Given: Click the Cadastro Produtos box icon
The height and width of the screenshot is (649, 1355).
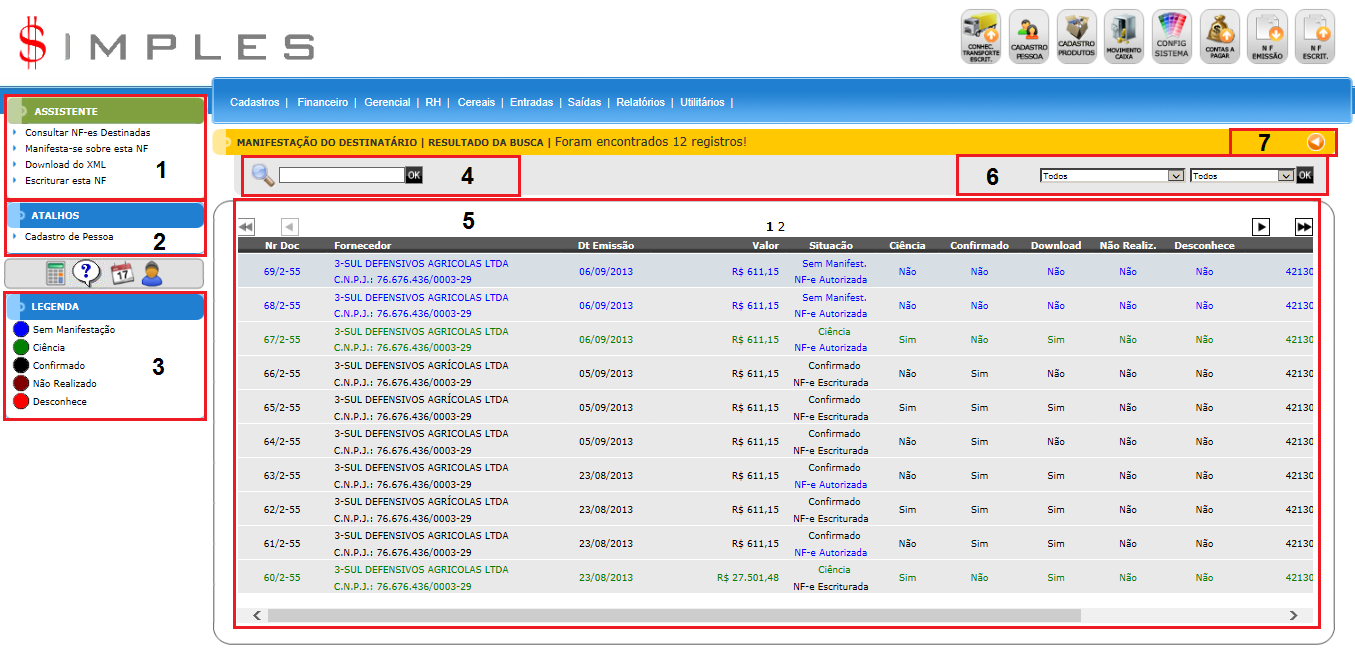Looking at the screenshot, I should 1076,36.
